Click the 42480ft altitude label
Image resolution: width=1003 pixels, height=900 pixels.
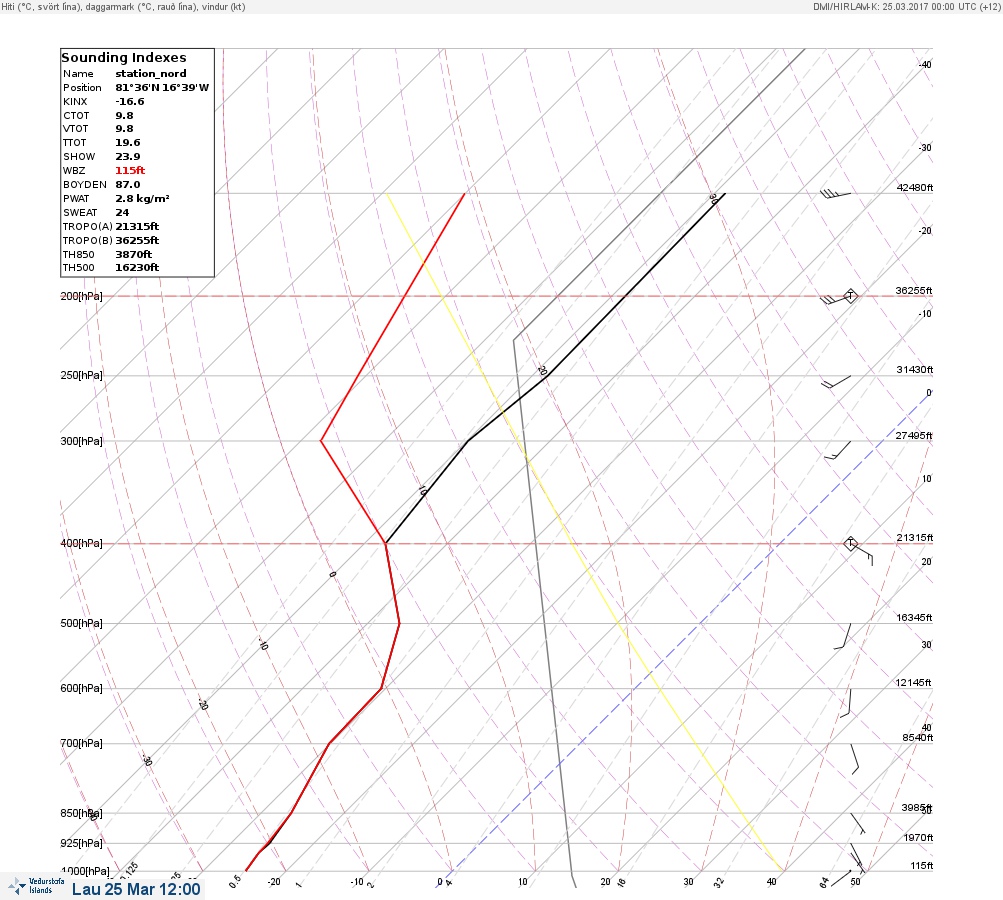[915, 187]
